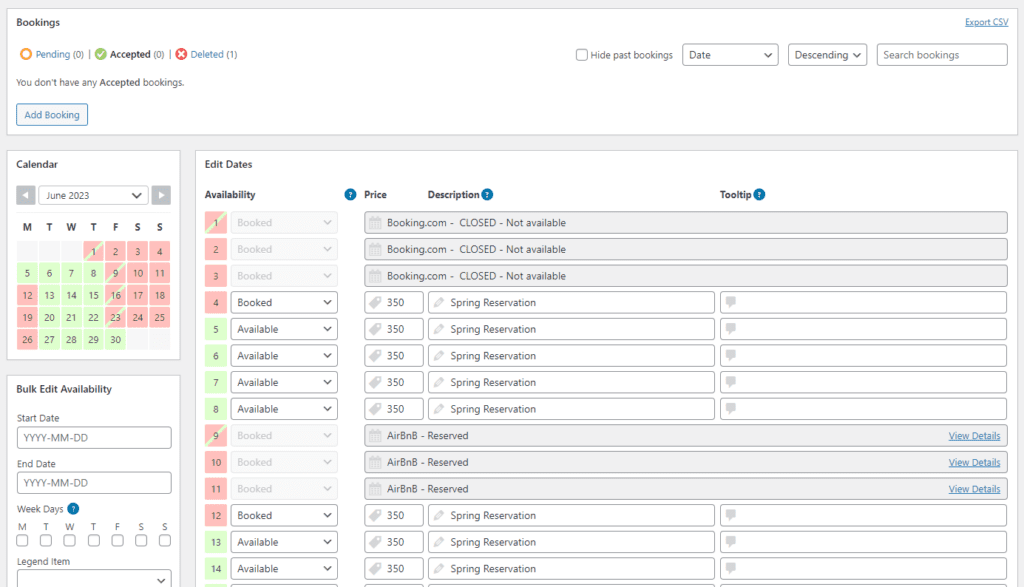Click the pencil icon in day 14 description

439,569
